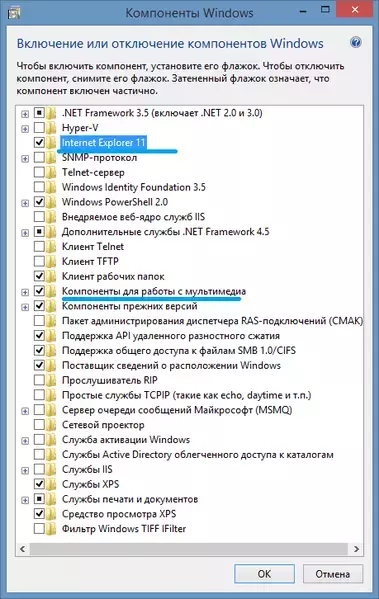Select Windows Identity Foundation 3.5 entry
The width and height of the screenshot is (379, 599).
(134, 187)
